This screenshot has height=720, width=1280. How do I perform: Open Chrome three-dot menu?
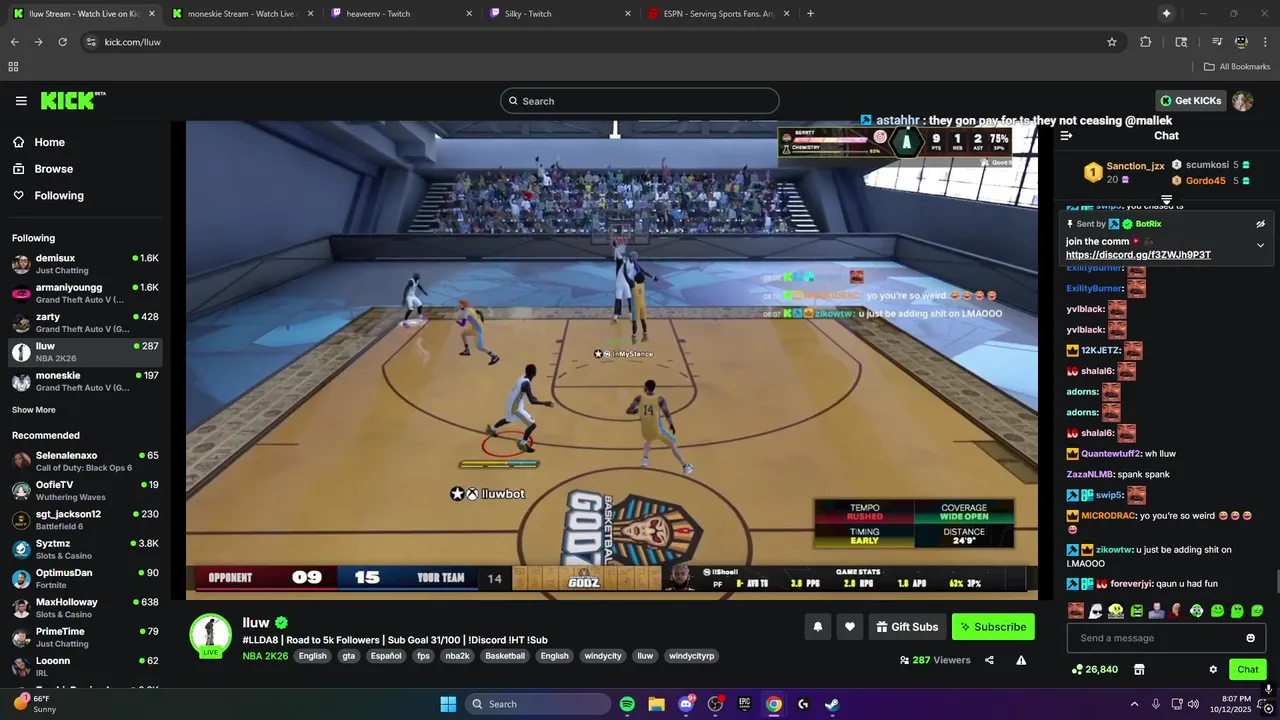tap(1266, 42)
